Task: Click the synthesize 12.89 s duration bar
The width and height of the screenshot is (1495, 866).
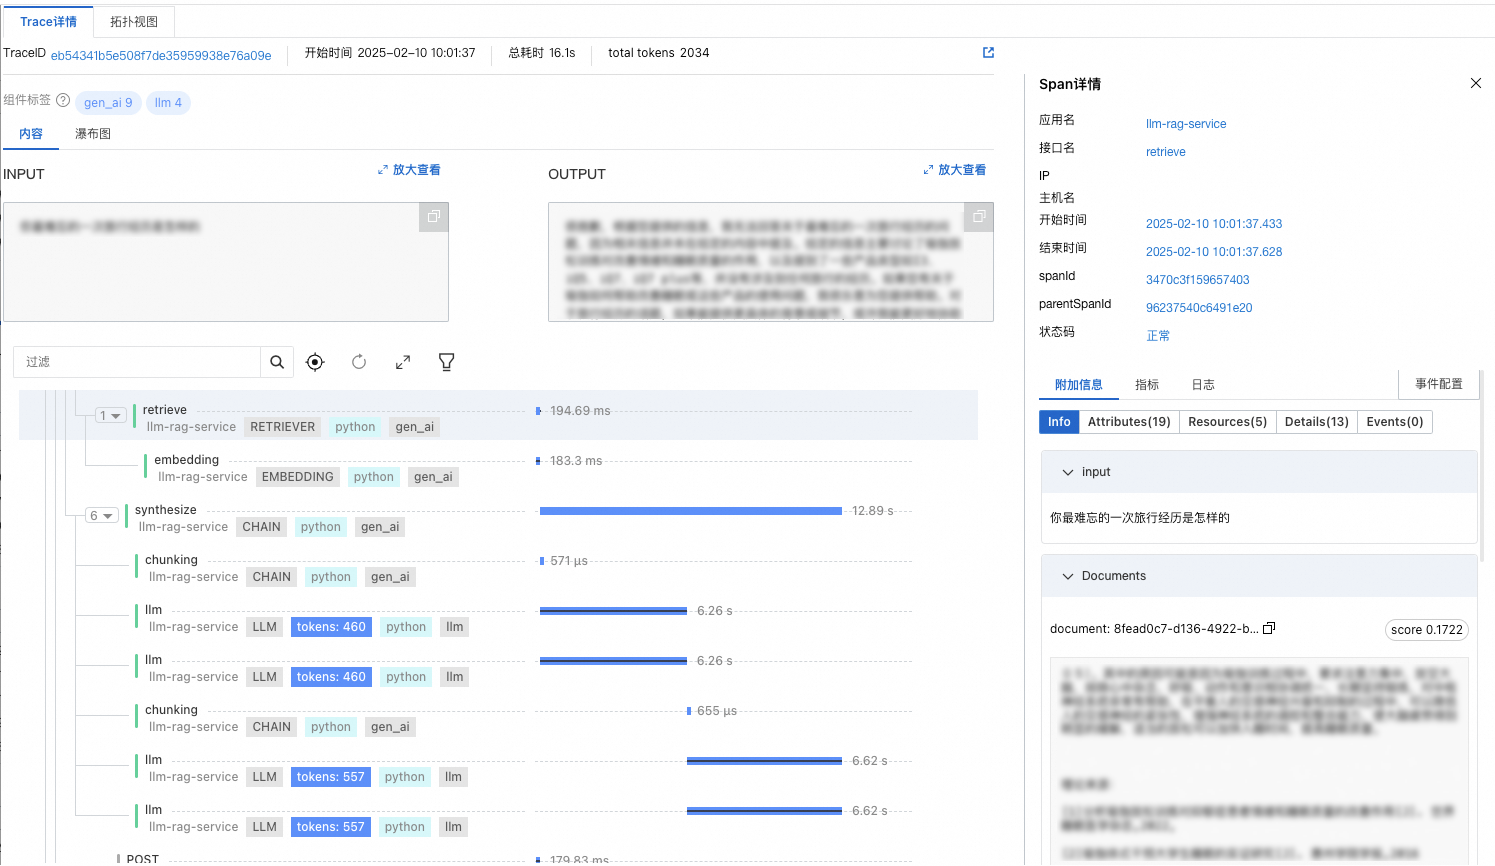Action: click(x=690, y=511)
